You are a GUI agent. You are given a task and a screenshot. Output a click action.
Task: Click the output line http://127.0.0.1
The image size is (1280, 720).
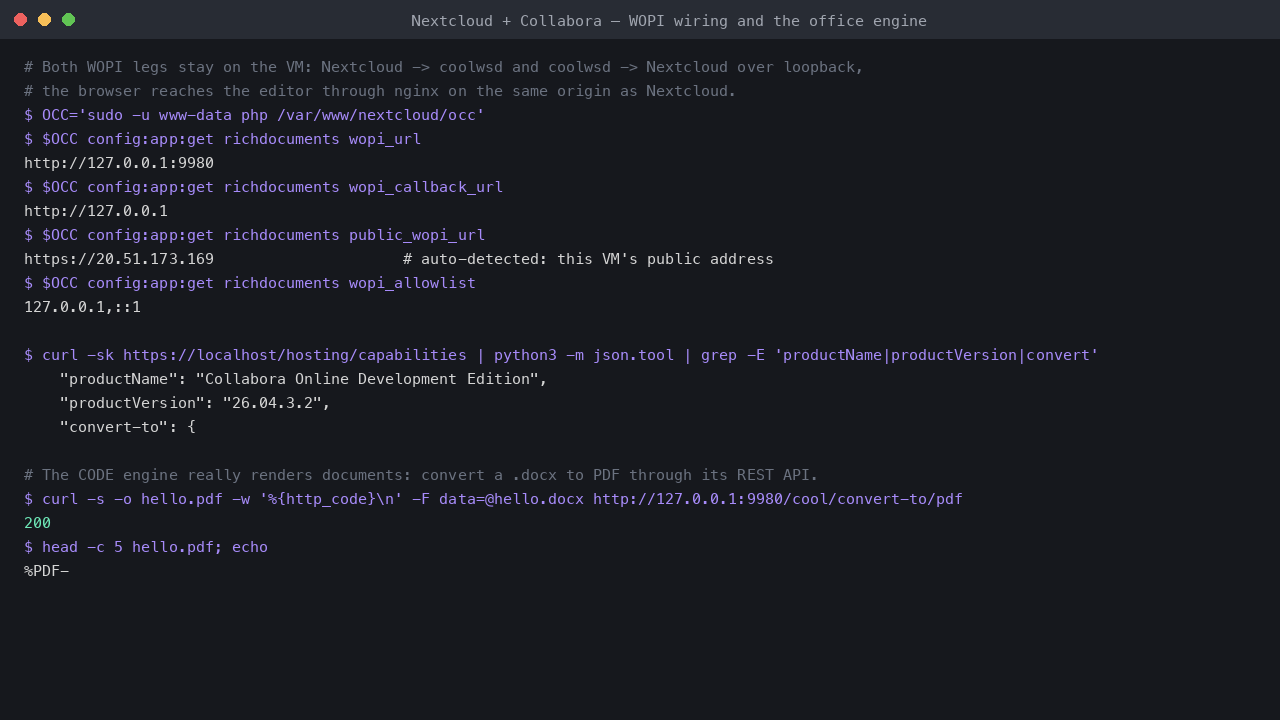click(96, 211)
